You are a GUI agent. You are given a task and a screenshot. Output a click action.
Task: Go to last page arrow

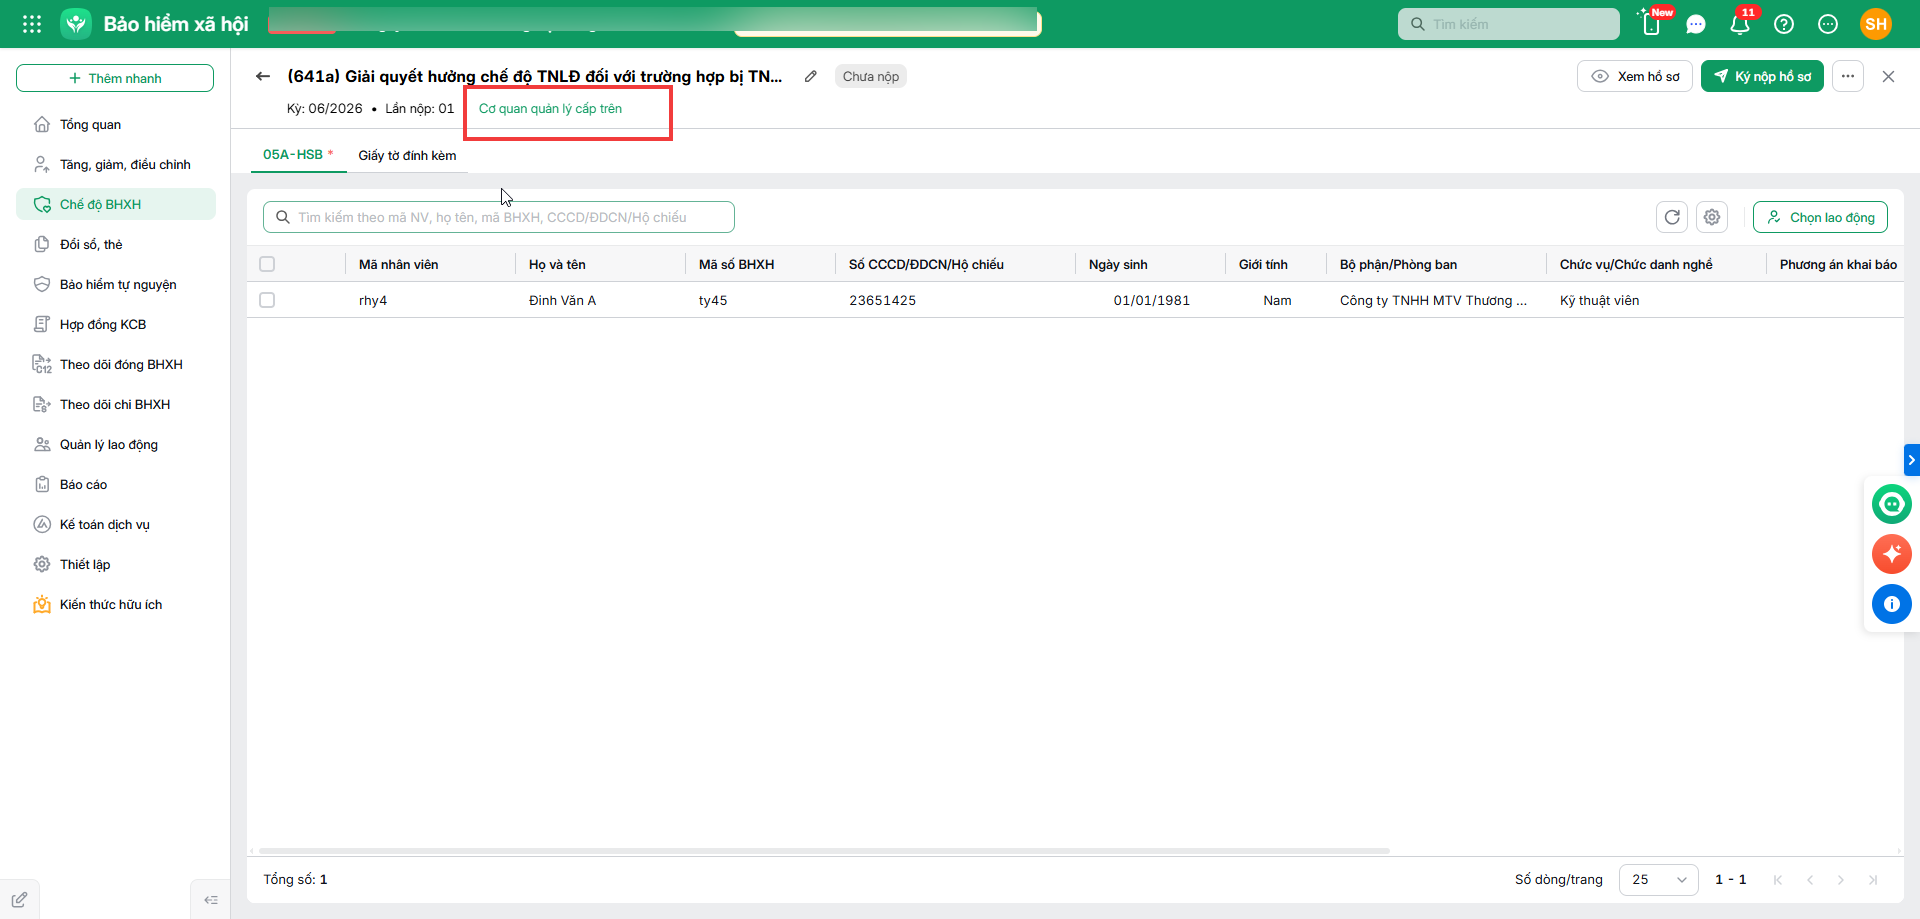tap(1873, 880)
